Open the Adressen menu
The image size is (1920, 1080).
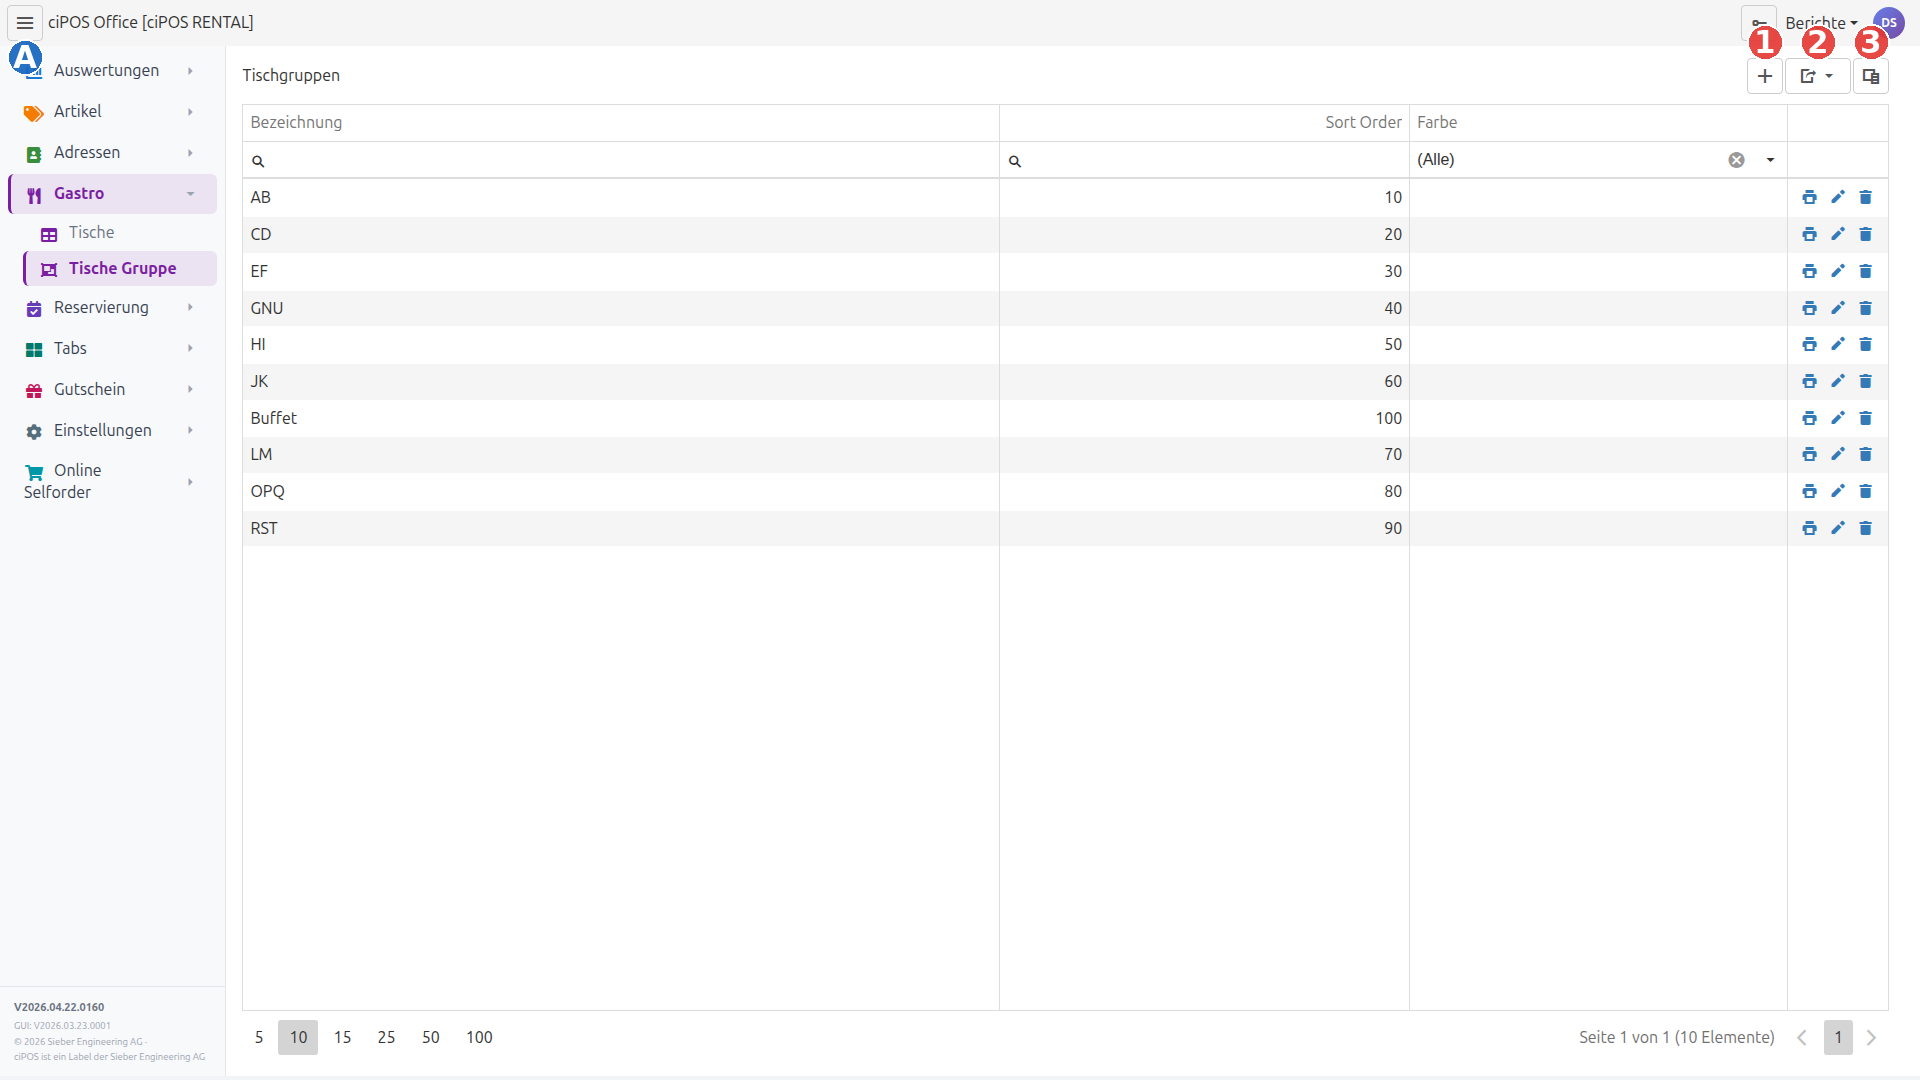click(112, 153)
